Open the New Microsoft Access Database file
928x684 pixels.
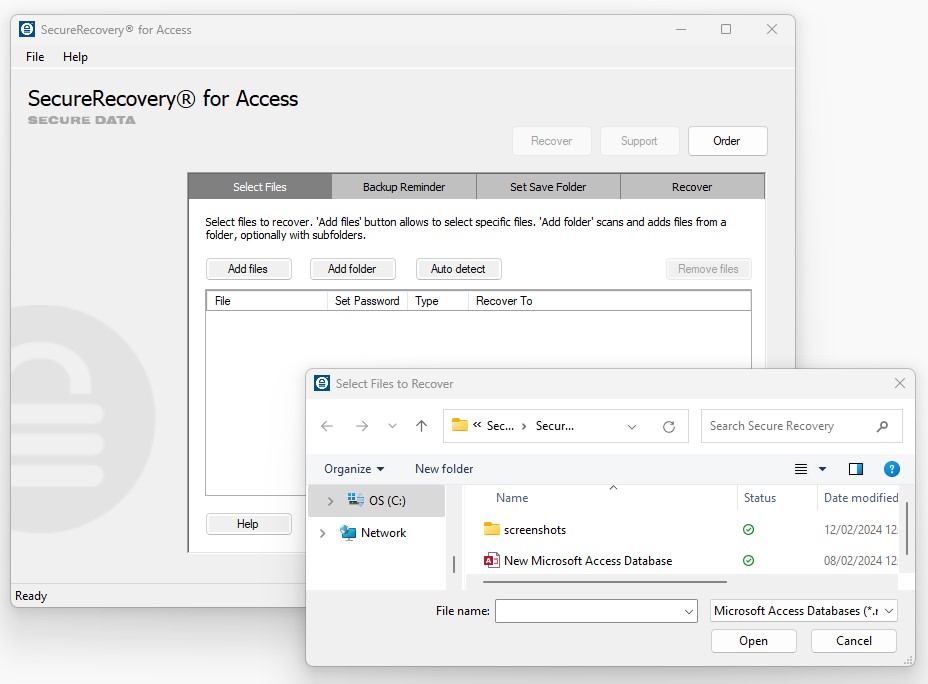(587, 560)
